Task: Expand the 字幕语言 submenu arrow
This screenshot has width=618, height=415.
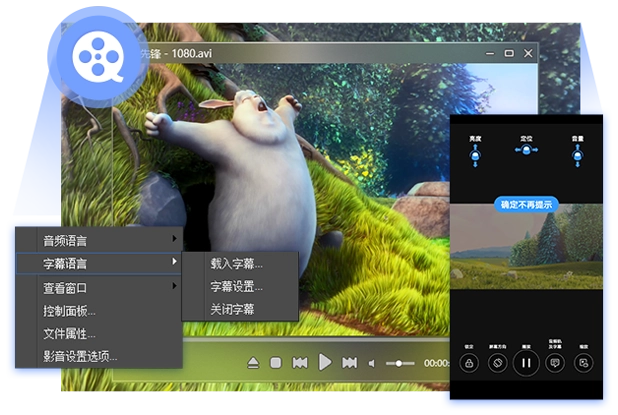Action: tap(175, 263)
